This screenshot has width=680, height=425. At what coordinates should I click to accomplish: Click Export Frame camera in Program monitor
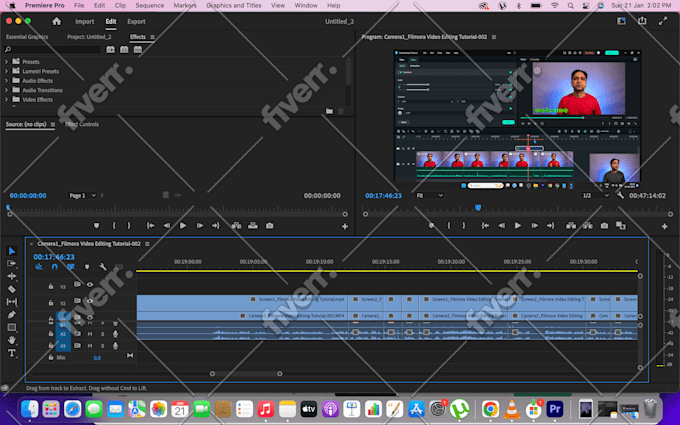pos(604,226)
